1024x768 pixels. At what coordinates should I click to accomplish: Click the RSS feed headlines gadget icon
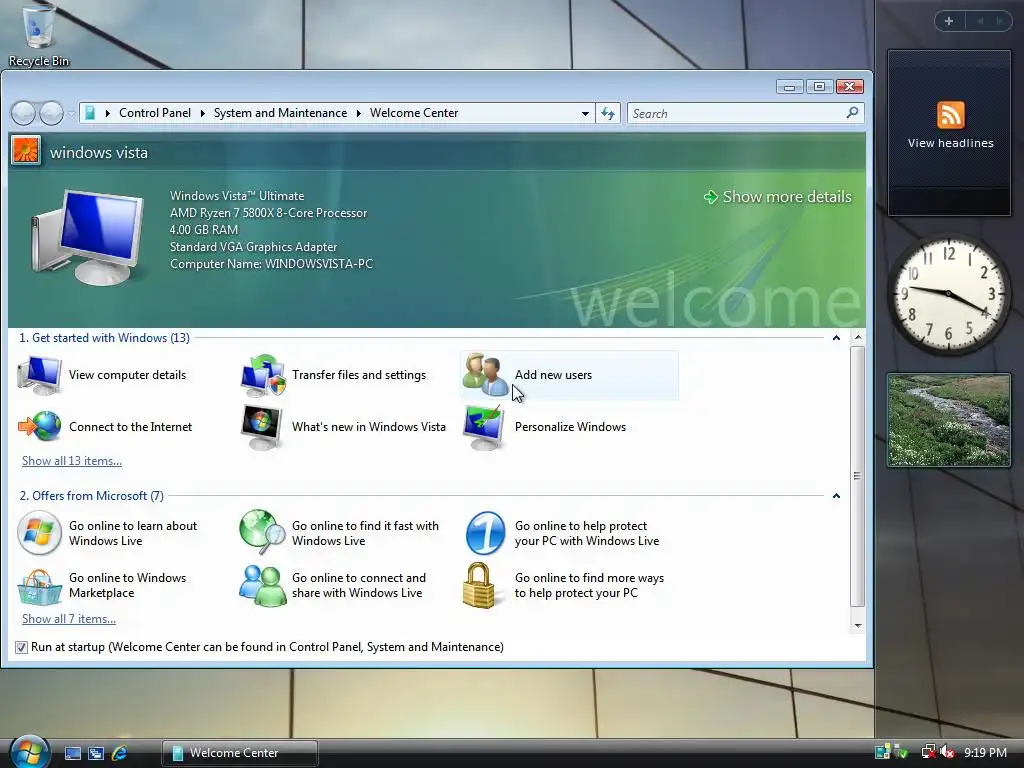coord(950,116)
